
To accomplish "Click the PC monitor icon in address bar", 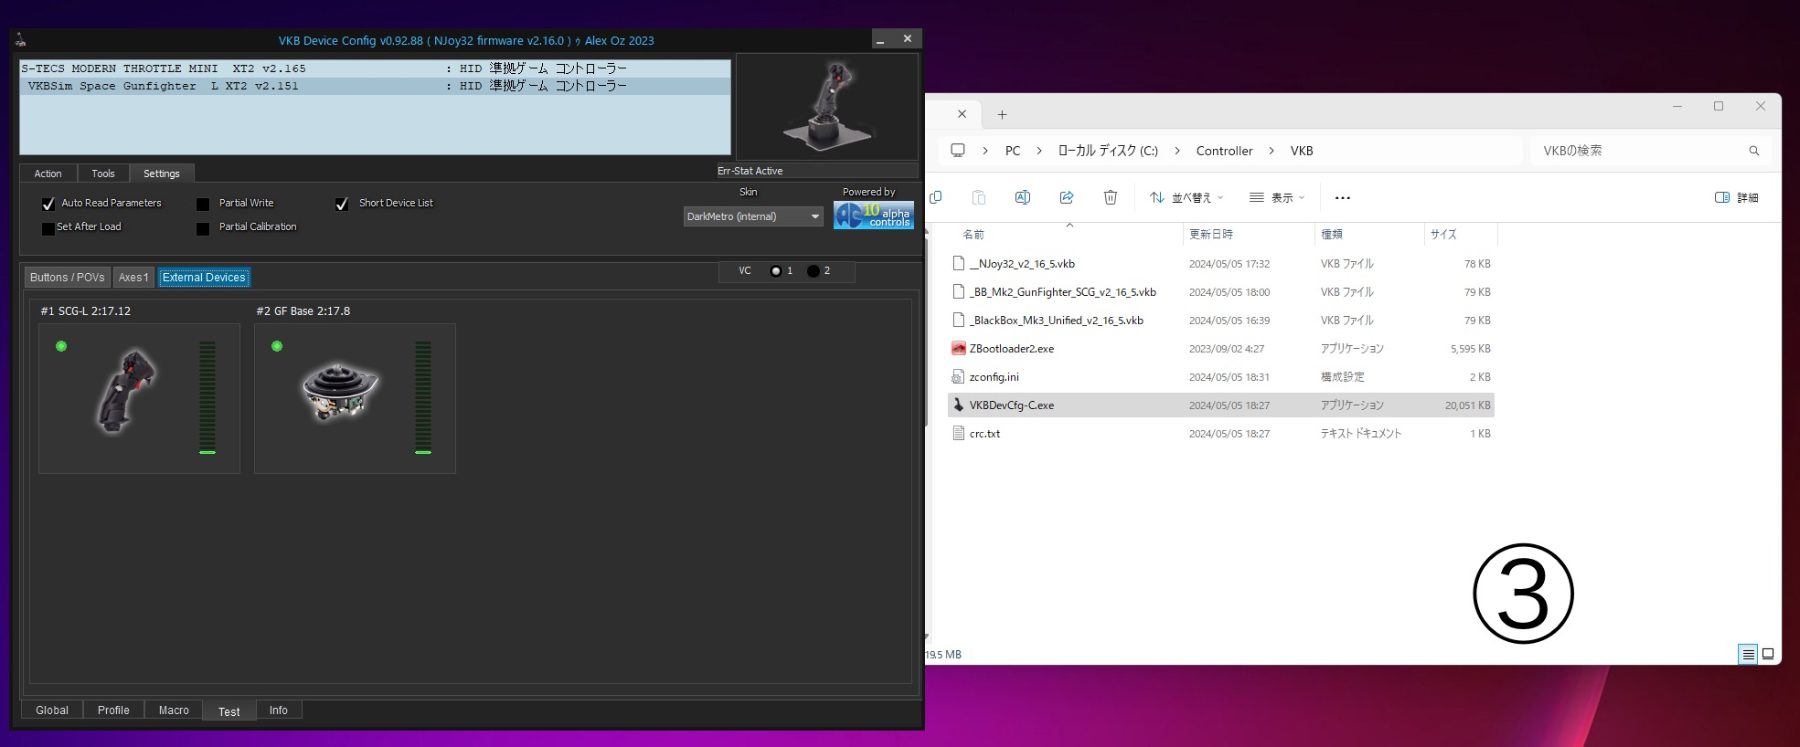I will (958, 150).
